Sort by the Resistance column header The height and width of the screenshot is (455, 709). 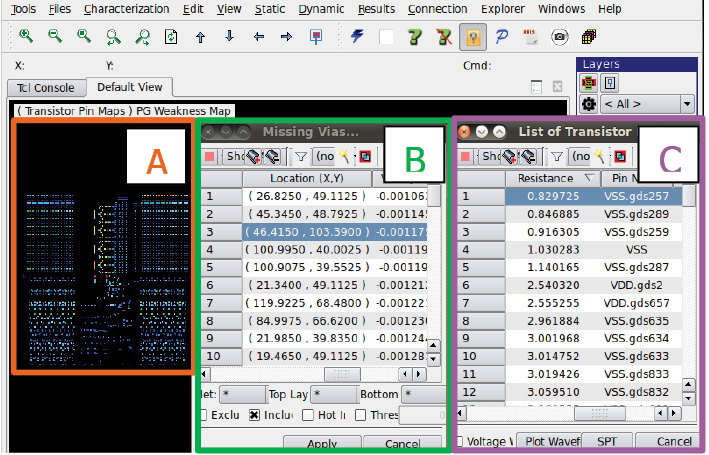545,178
